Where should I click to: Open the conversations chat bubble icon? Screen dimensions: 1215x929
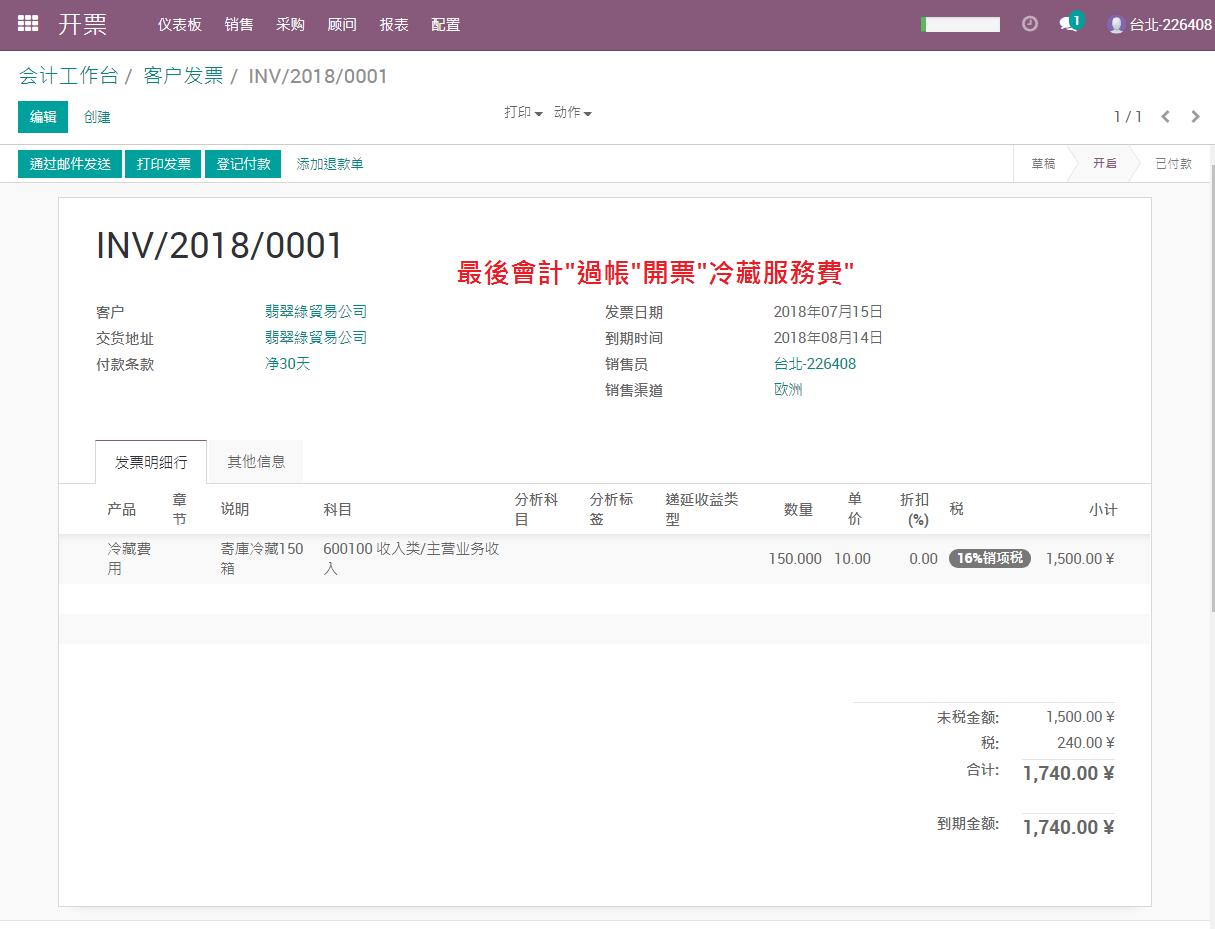click(1069, 23)
